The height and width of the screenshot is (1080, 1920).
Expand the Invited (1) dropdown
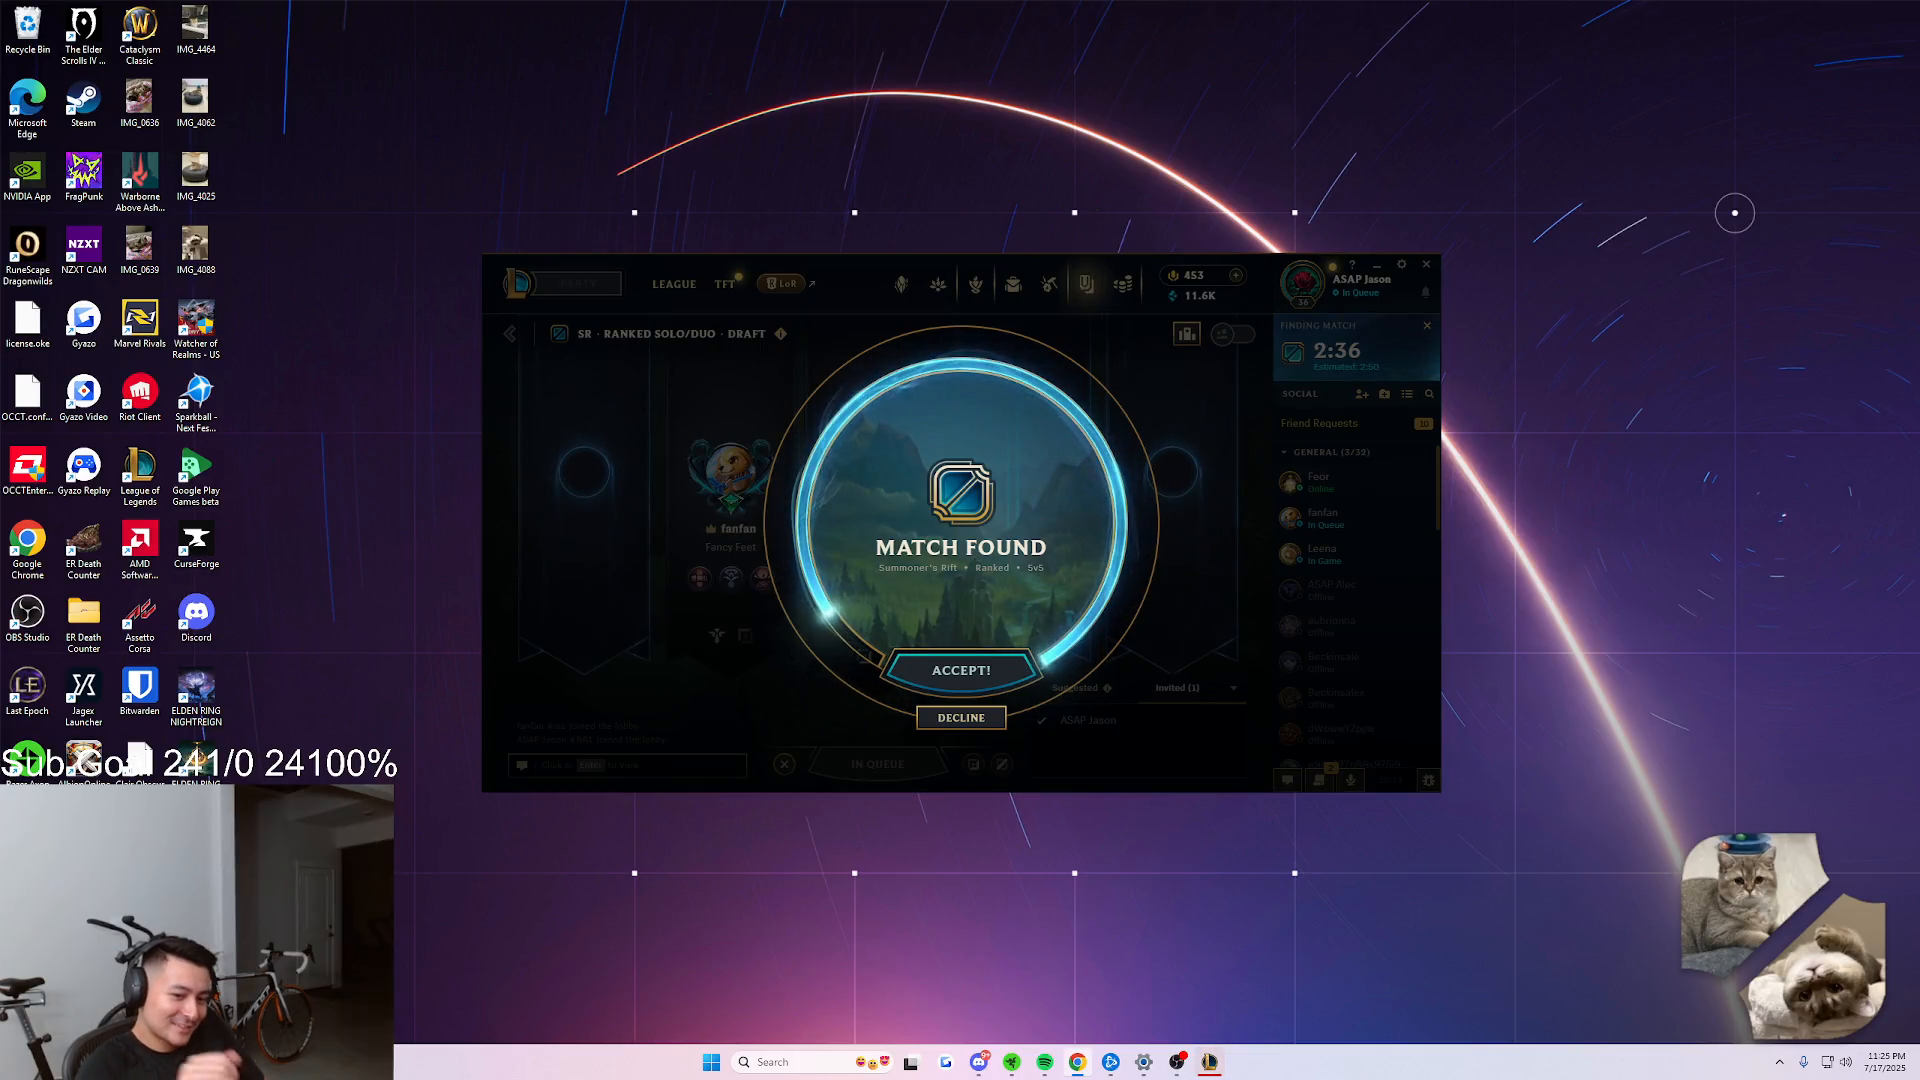click(1233, 688)
